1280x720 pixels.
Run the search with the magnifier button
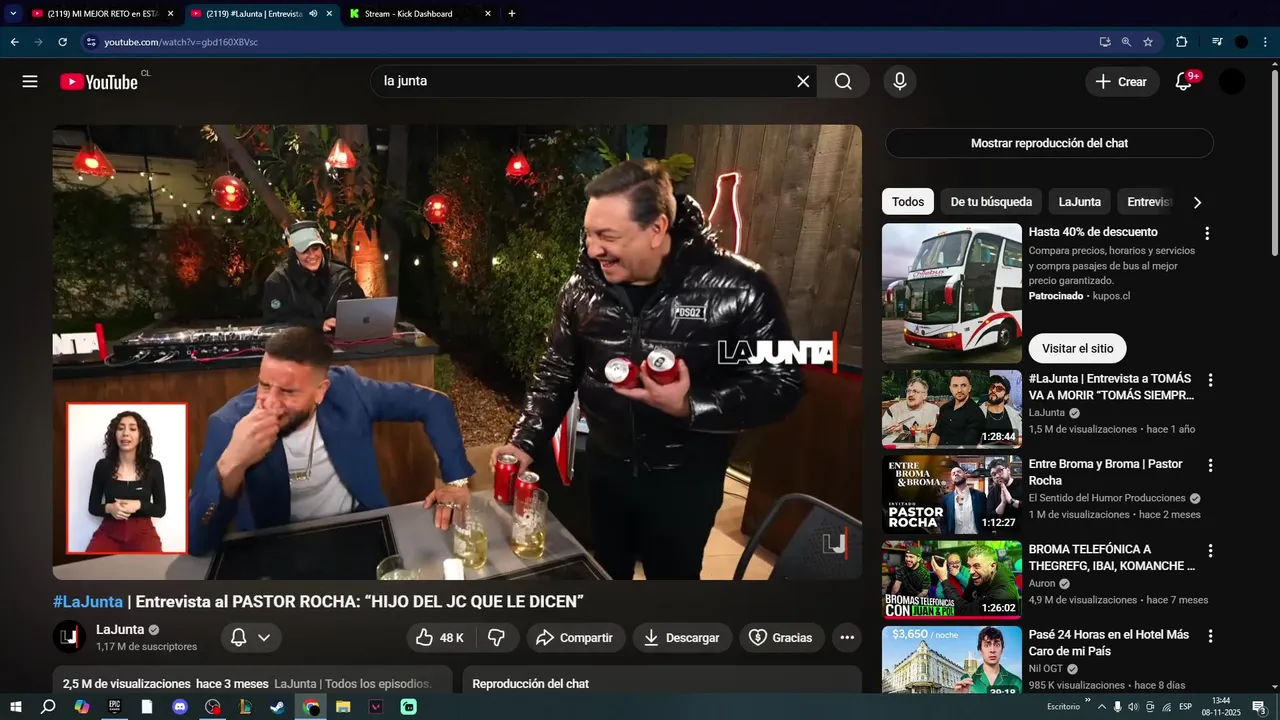coord(843,82)
